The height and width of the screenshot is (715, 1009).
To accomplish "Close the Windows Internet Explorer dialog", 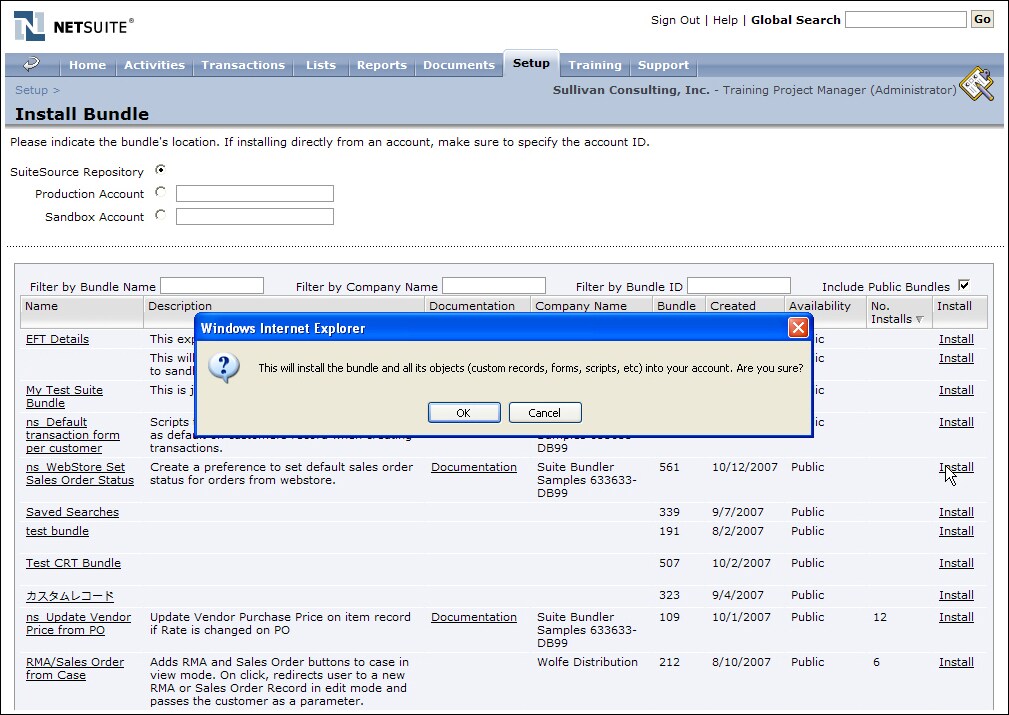I will point(798,328).
